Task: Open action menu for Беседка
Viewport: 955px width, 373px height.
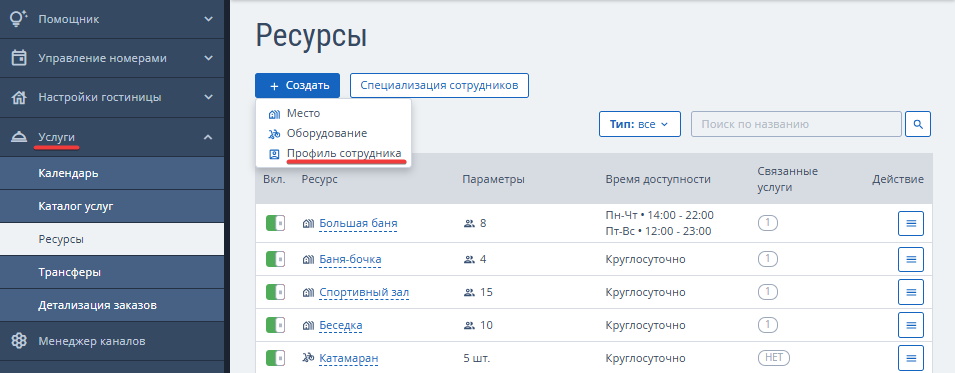Action: tap(911, 325)
